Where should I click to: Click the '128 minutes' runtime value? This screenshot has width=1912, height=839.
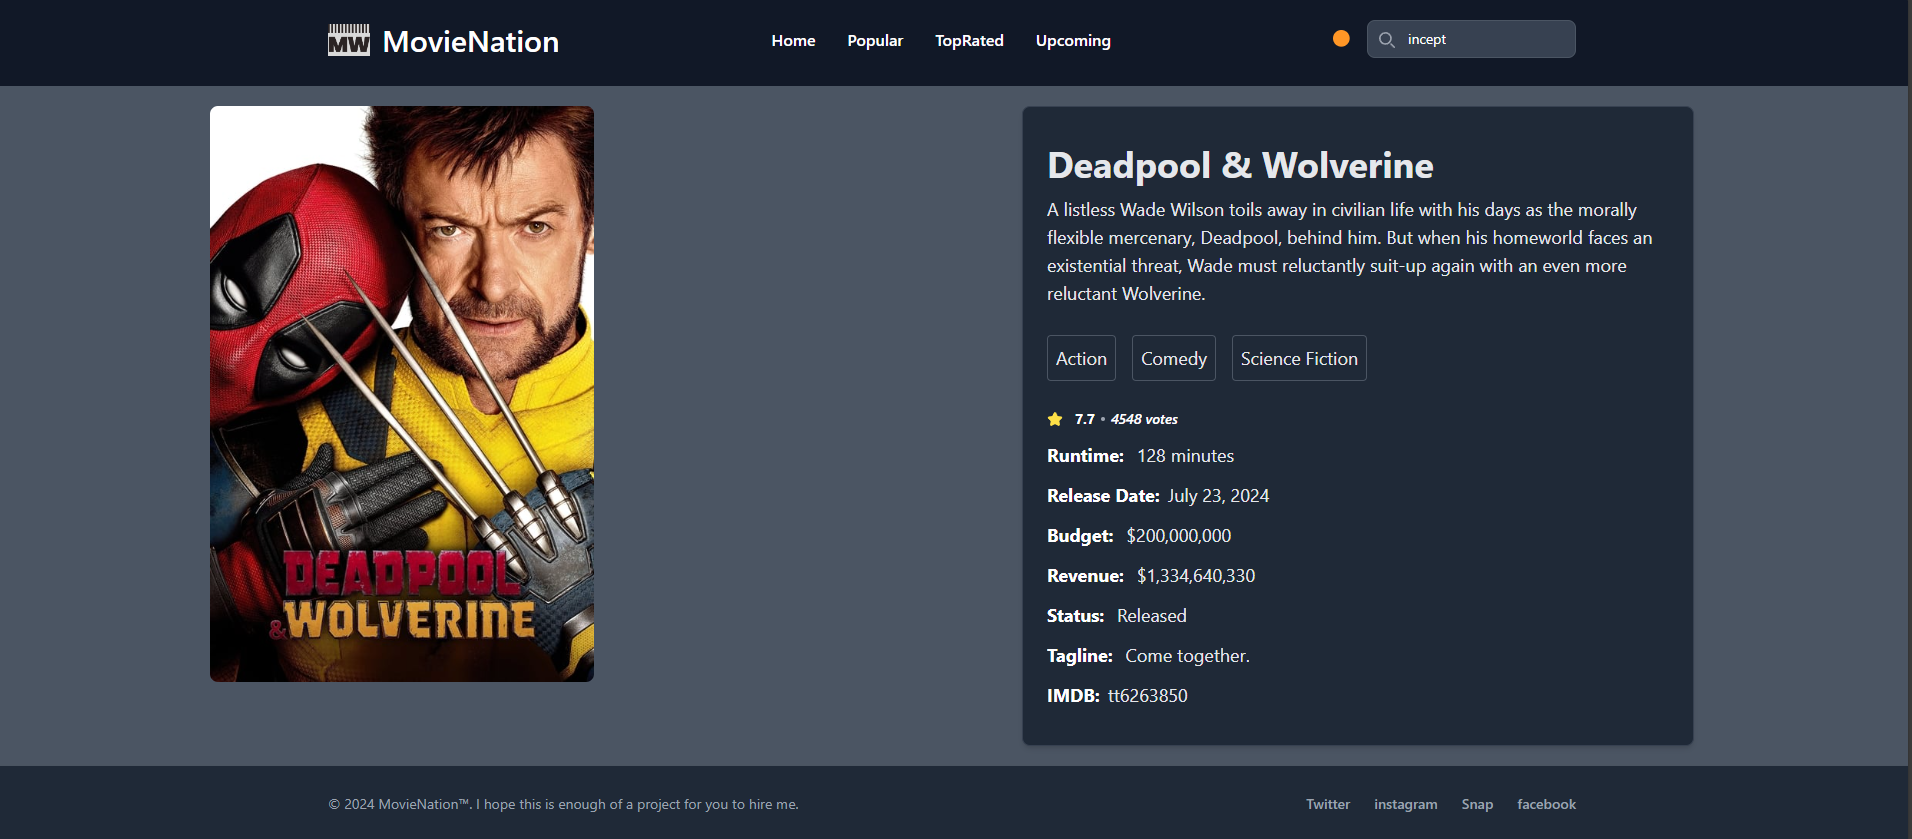coord(1185,456)
